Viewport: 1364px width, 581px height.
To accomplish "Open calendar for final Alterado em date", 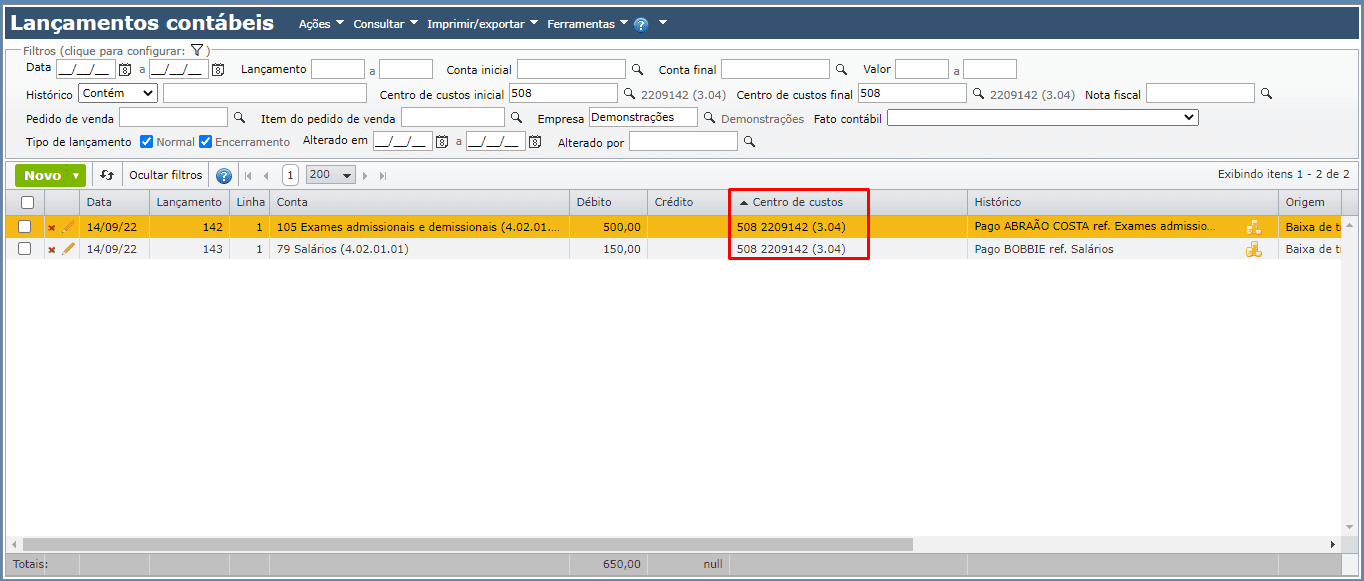I will (x=535, y=142).
